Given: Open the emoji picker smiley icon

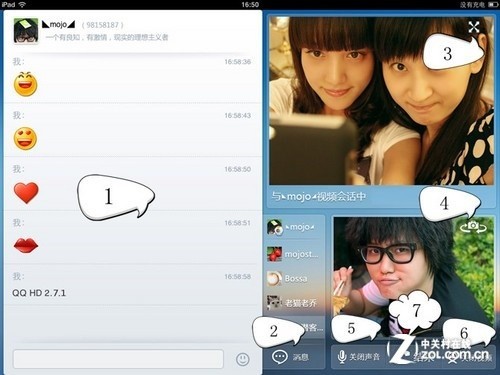Looking at the screenshot, I should (242, 359).
